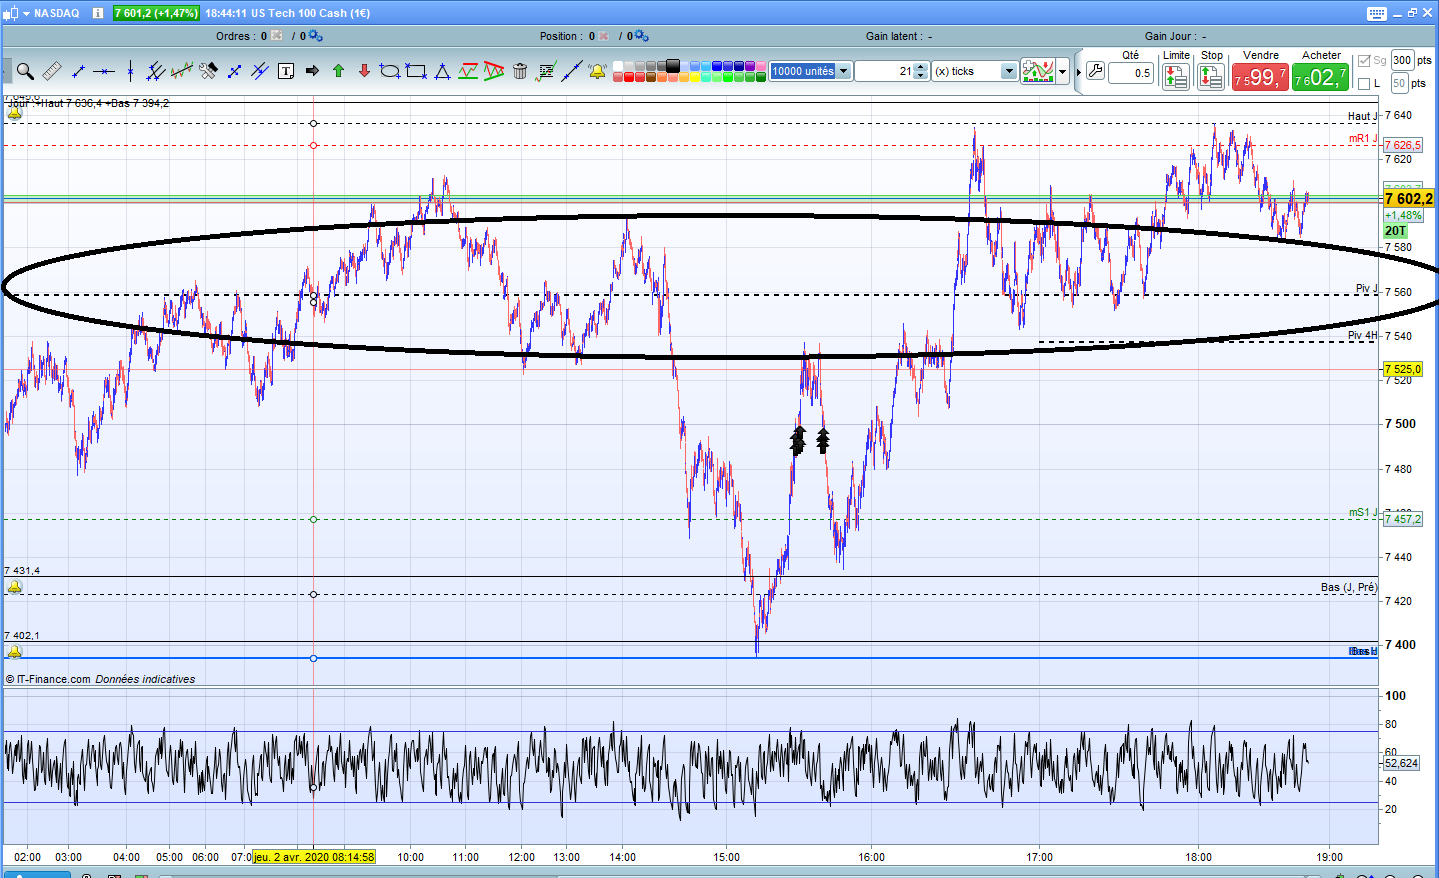Open the Position gear settings icon
This screenshot has height=878, width=1439.
(x=641, y=36)
